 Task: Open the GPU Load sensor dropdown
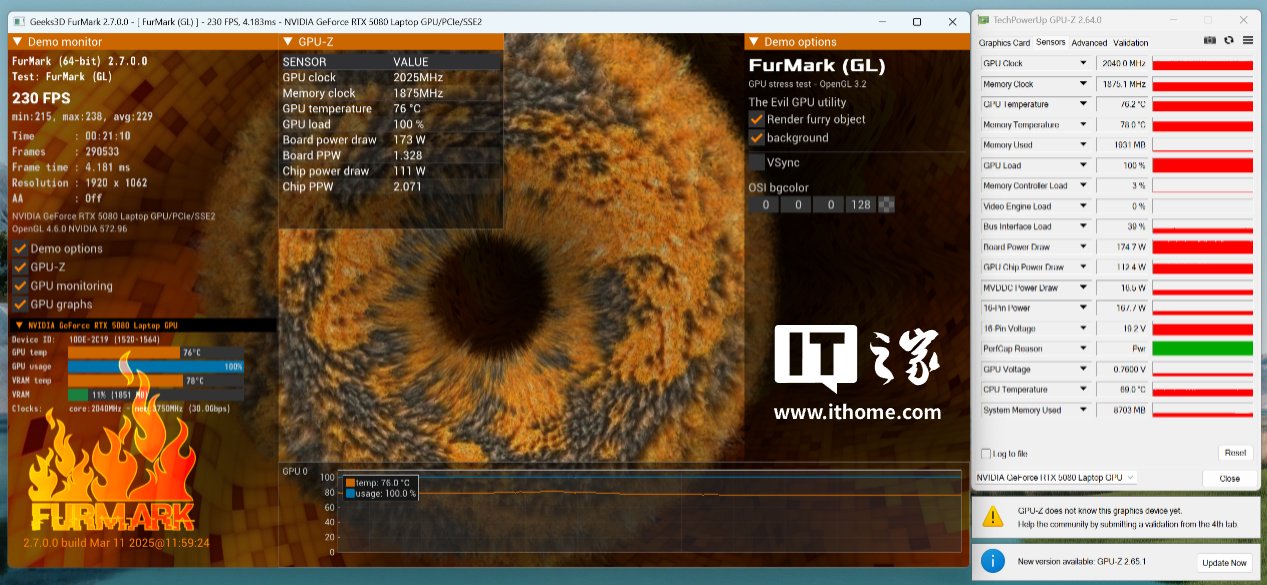1082,165
